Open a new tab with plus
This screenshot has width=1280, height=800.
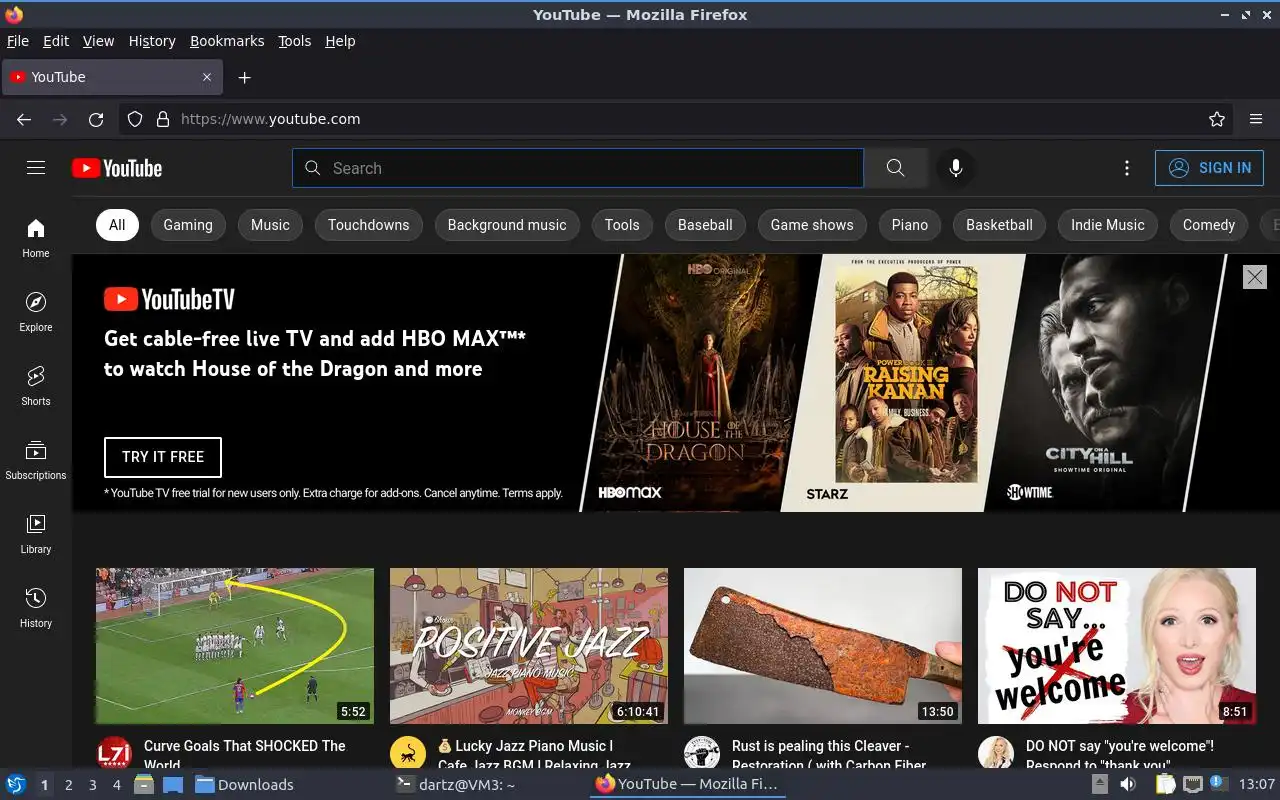pyautogui.click(x=244, y=77)
